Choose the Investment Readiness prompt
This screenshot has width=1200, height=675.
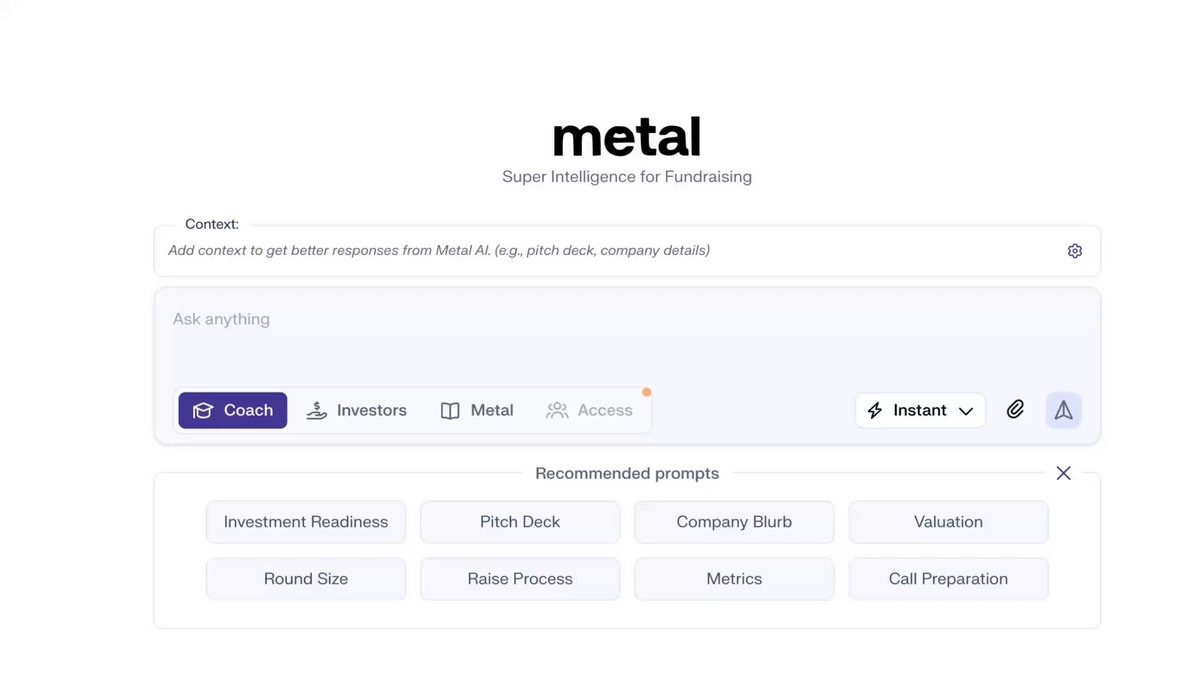click(306, 522)
